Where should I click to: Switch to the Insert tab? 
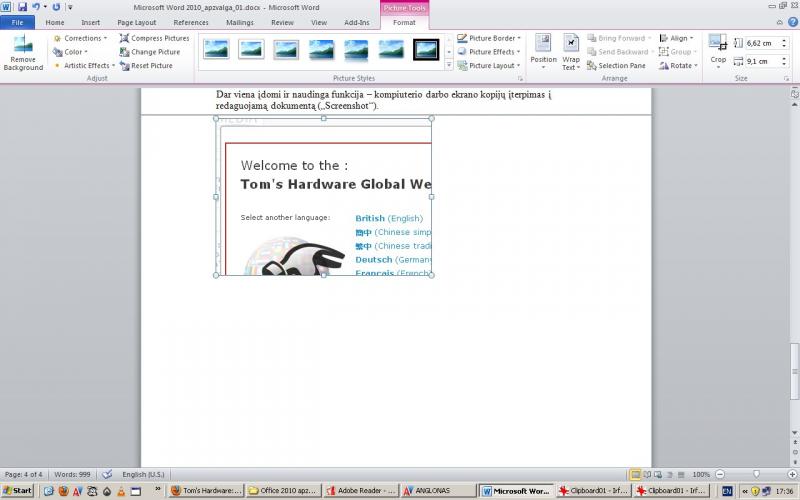91,22
